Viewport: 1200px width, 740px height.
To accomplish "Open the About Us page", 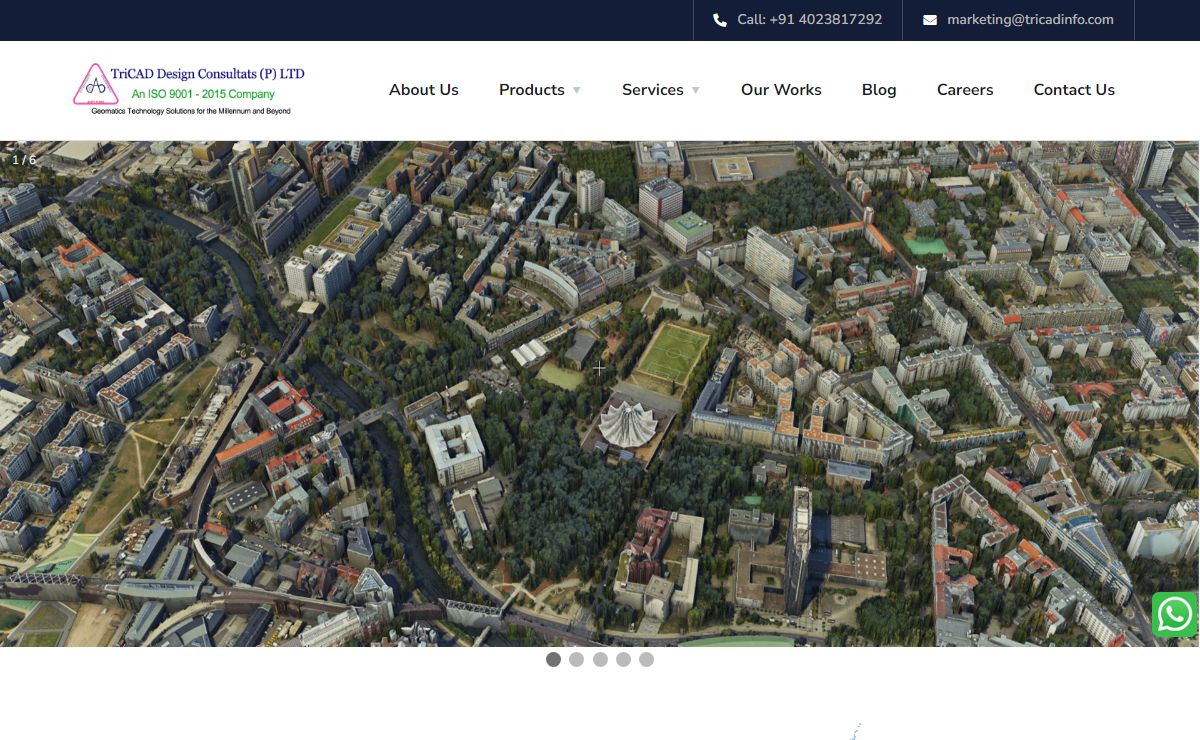I will click(424, 90).
